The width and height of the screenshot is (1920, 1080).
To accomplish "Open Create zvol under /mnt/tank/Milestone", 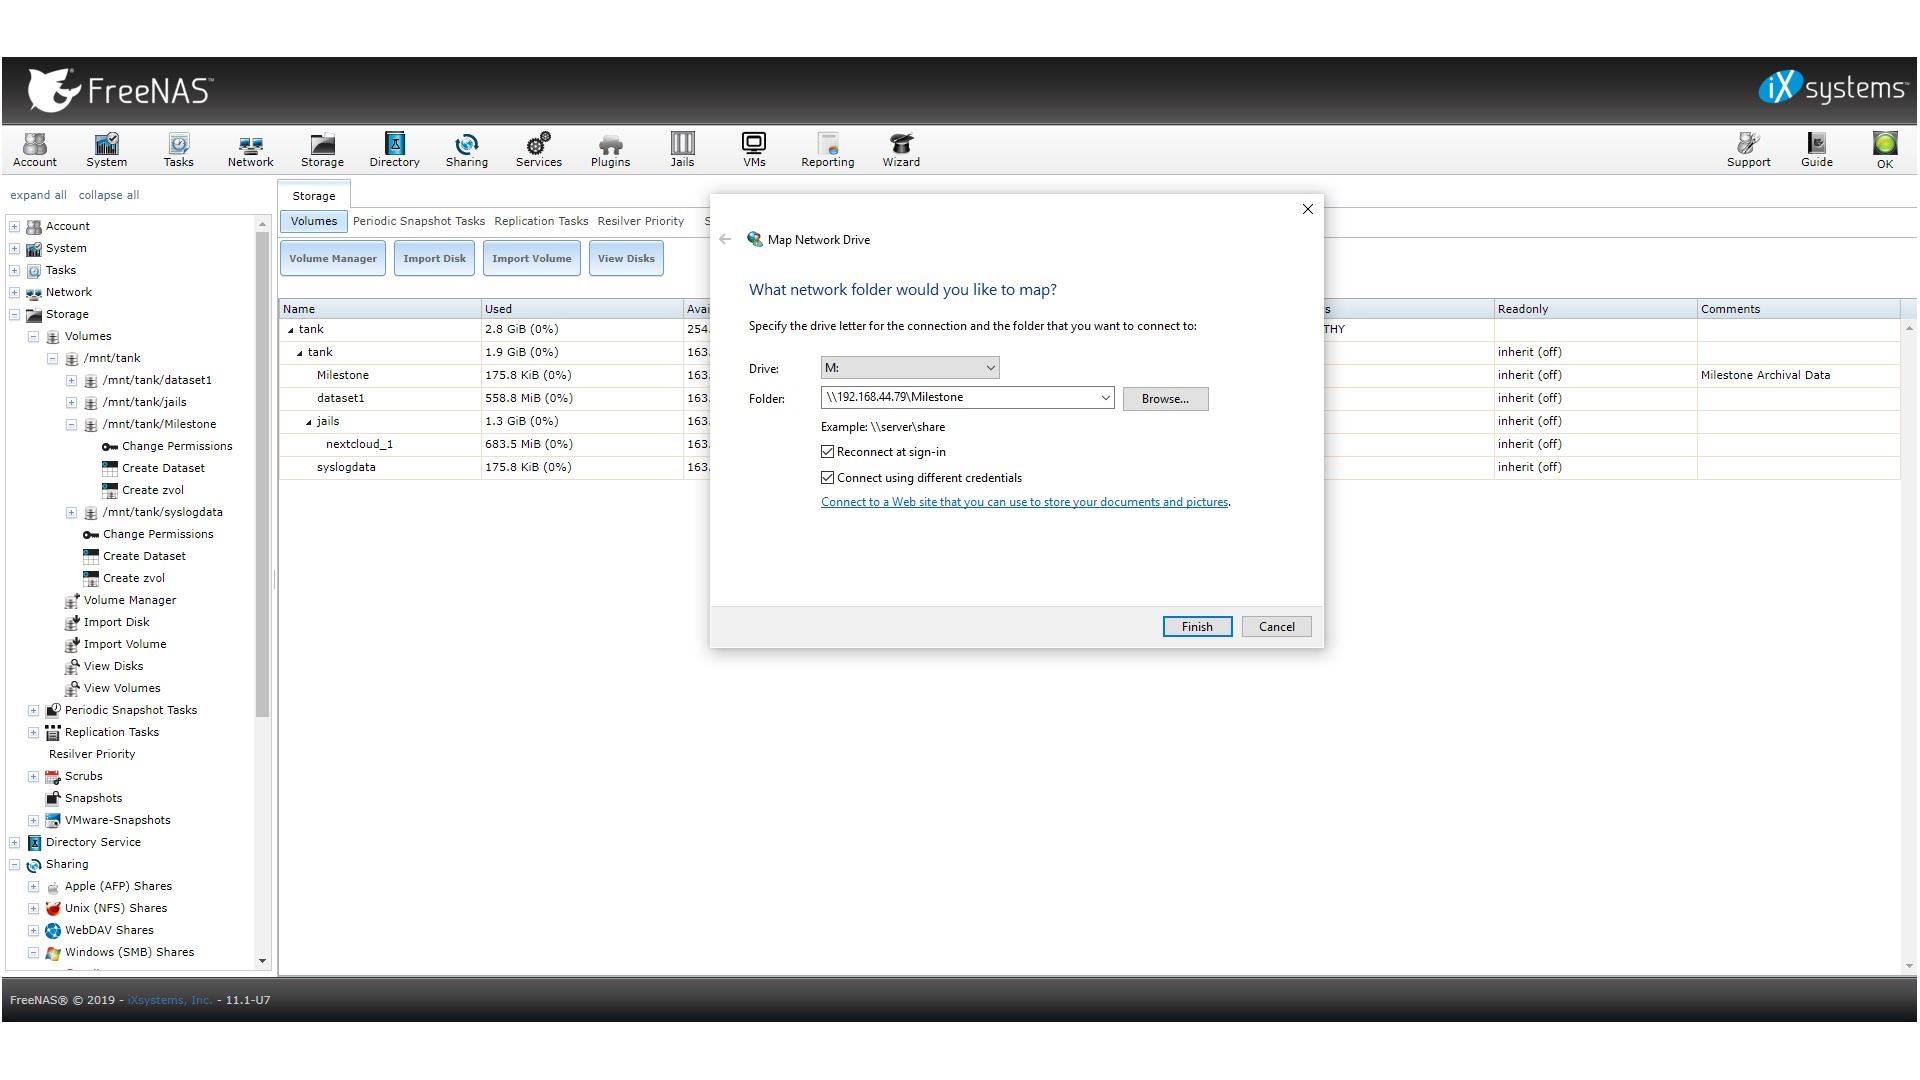I will click(x=153, y=490).
